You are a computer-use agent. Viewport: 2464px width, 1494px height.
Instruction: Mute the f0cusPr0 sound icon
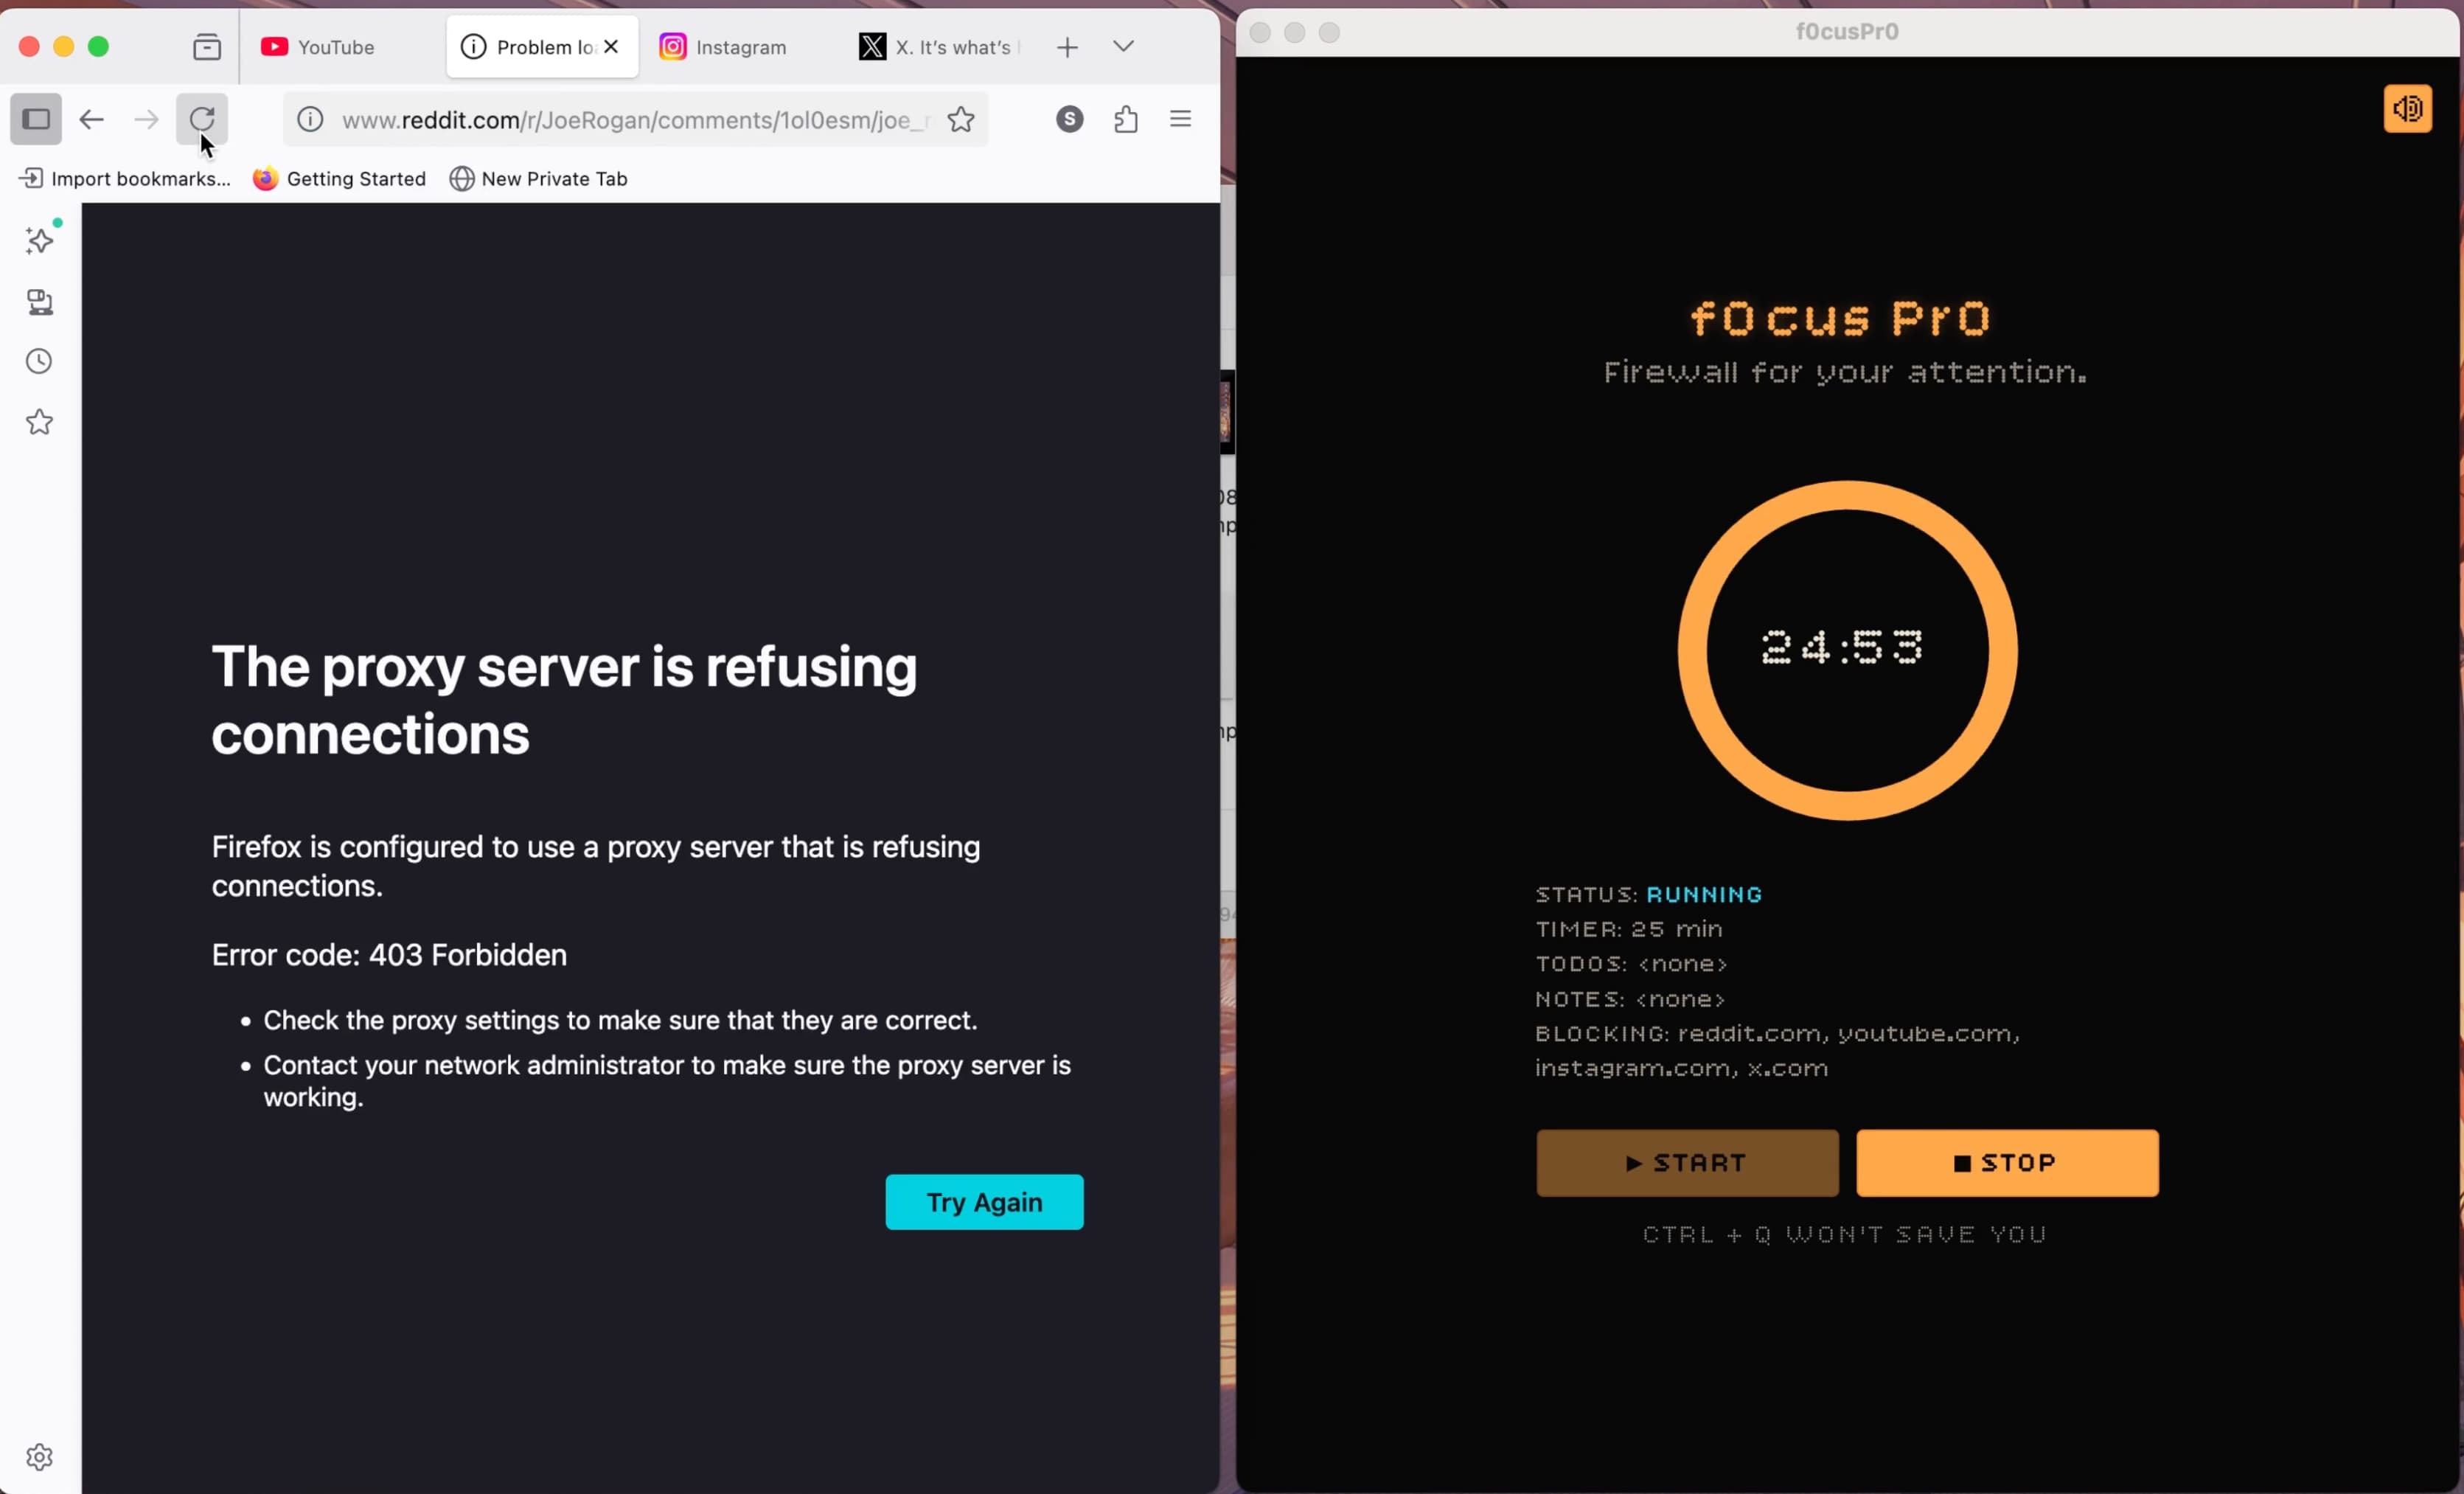pos(2408,109)
